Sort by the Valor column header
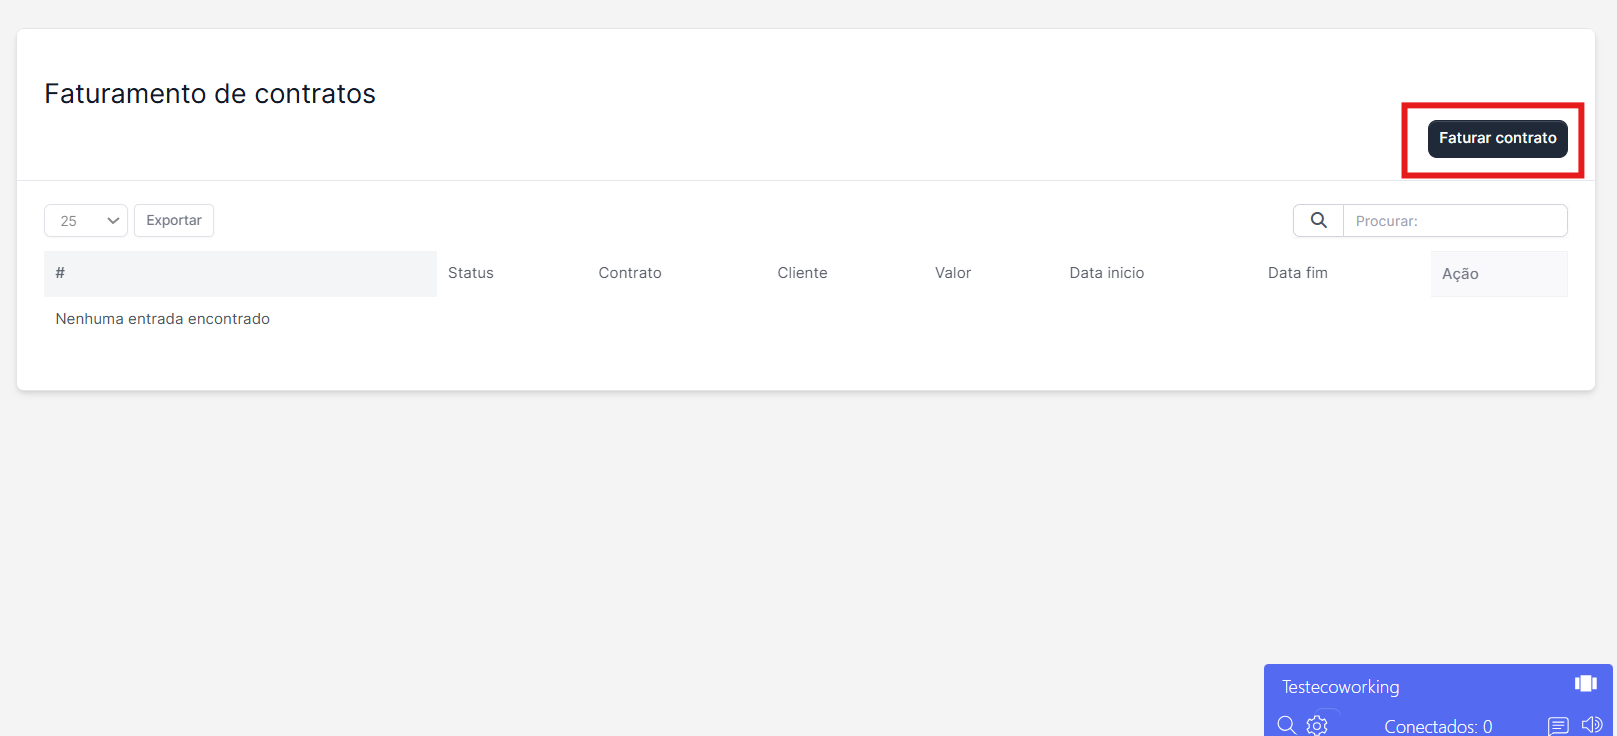1617x736 pixels. [953, 273]
